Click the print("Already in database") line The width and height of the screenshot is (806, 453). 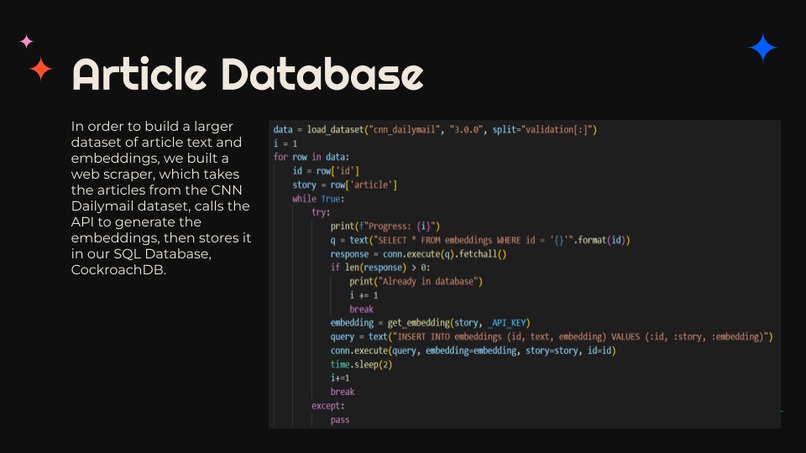tap(416, 281)
